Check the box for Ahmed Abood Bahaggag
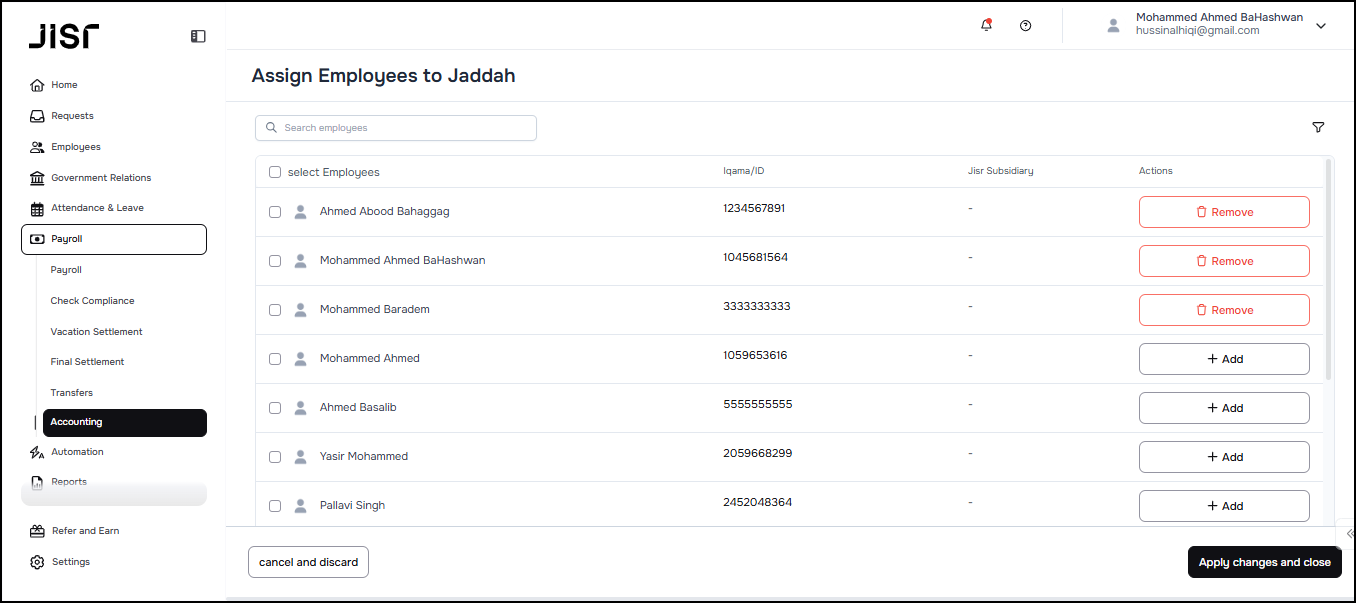The height and width of the screenshot is (603, 1356). 275,212
